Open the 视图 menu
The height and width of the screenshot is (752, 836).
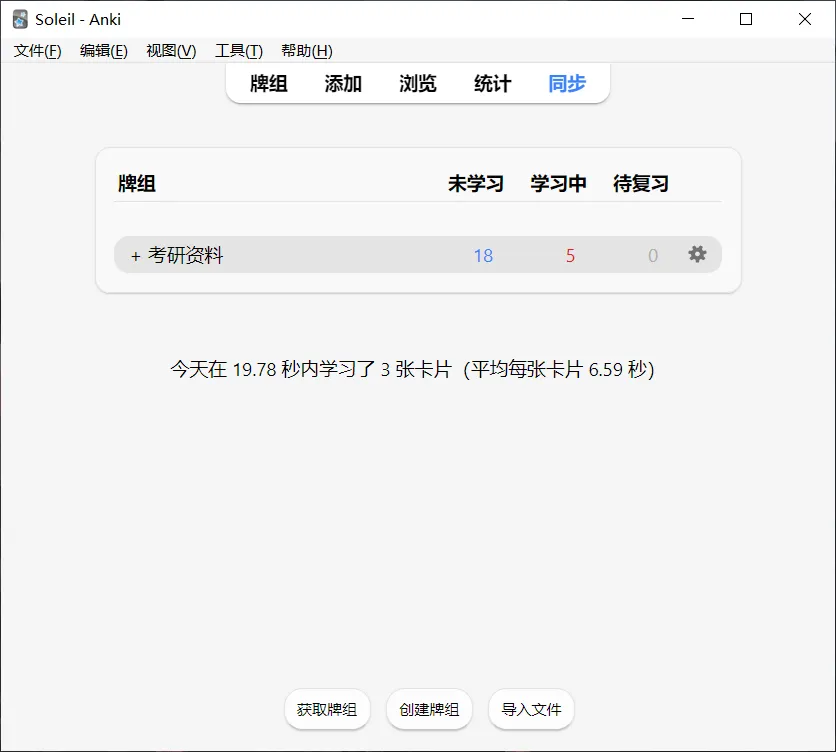[x=170, y=51]
